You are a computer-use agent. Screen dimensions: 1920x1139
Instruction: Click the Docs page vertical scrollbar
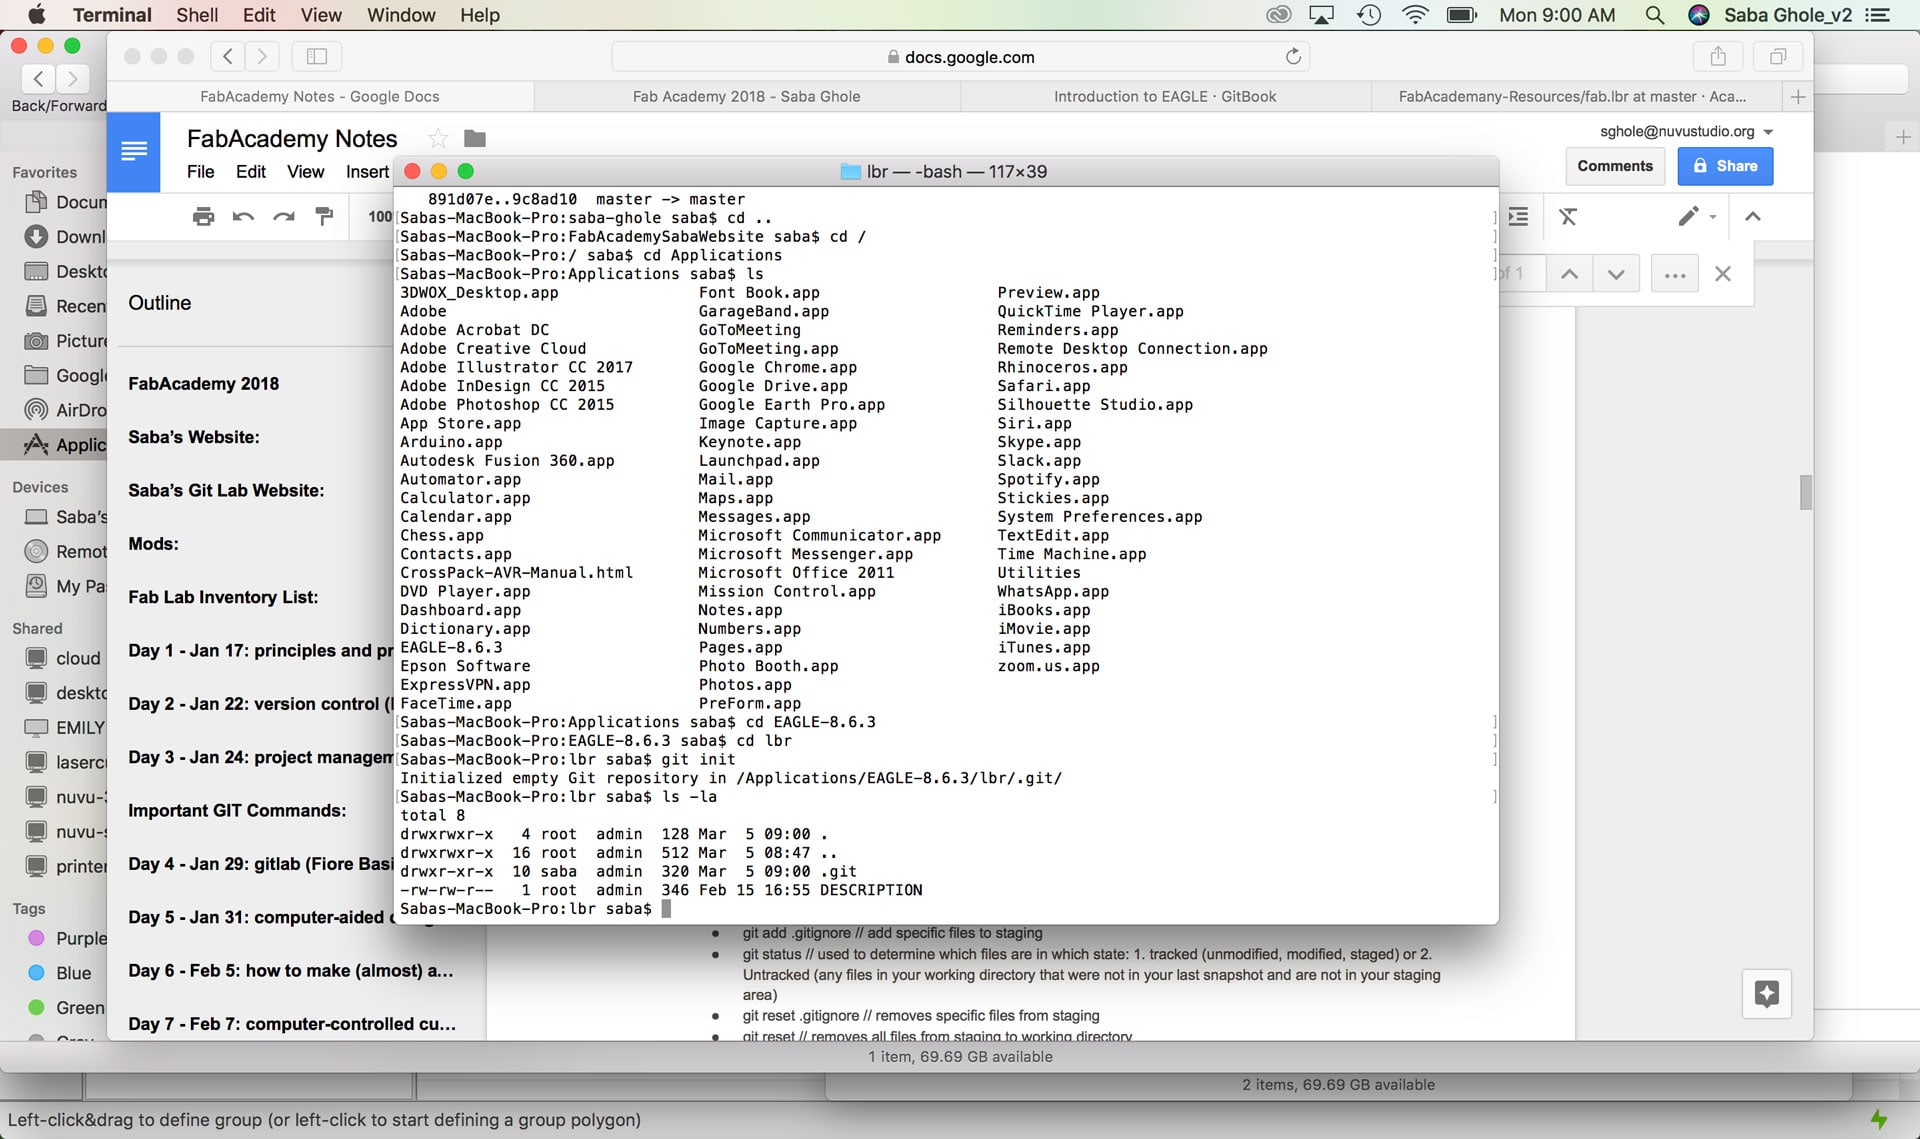[1806, 492]
